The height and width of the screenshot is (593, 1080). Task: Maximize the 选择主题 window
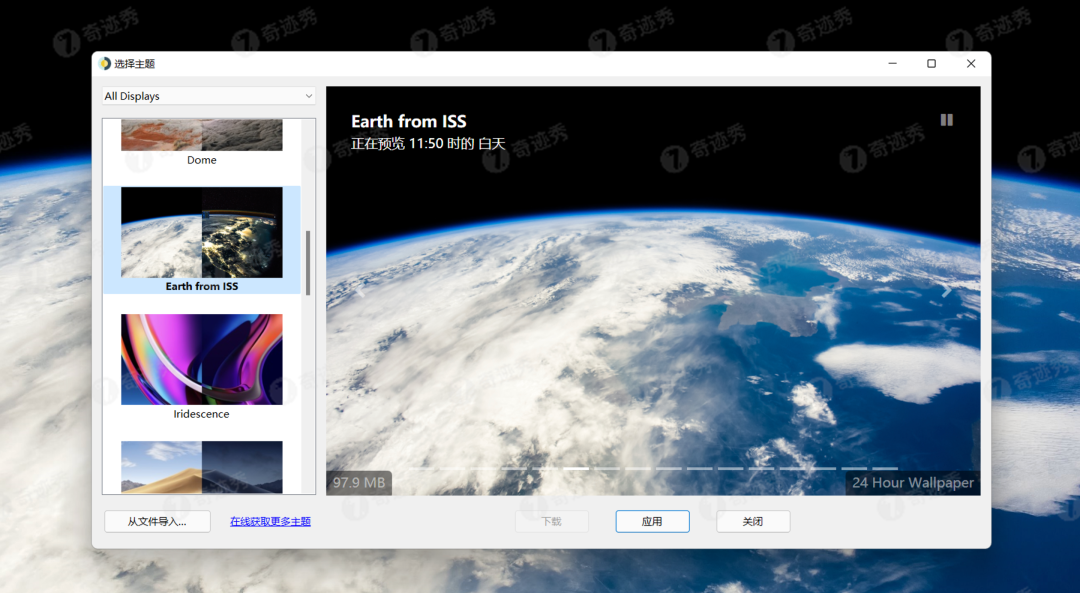931,63
